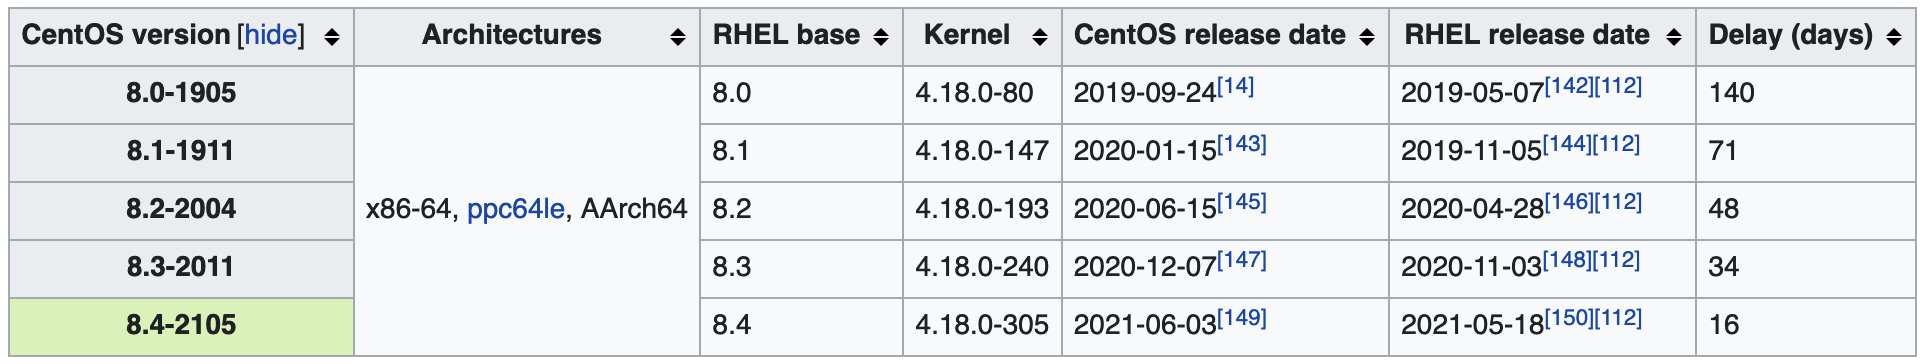
Task: Select the highlighted 8.4-2105 version cell
Action: (x=181, y=326)
